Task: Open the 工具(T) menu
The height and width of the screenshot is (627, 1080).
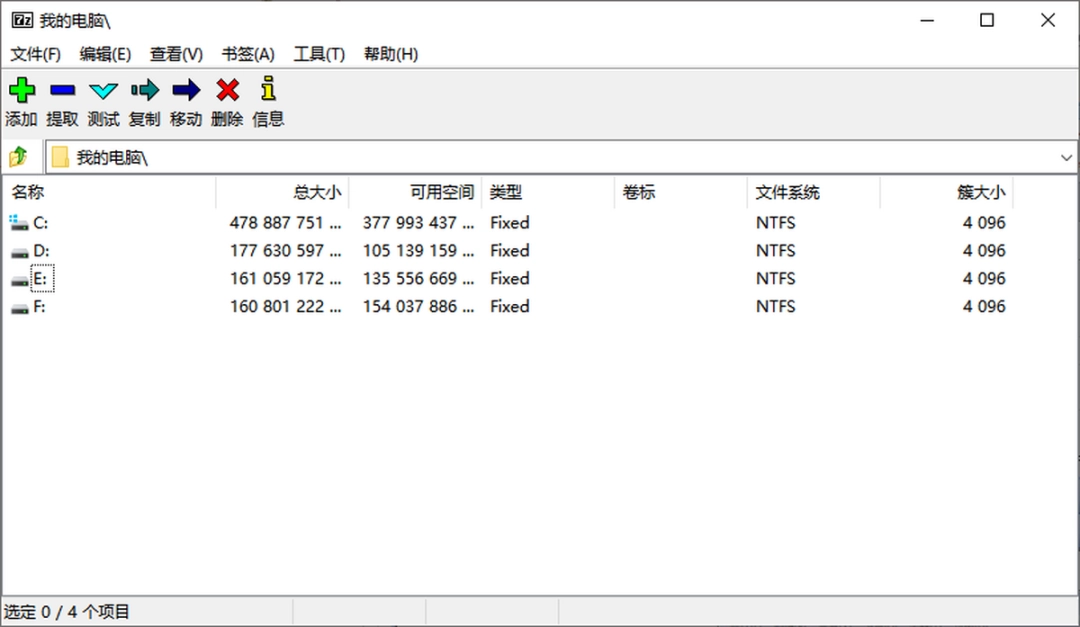Action: tap(318, 54)
